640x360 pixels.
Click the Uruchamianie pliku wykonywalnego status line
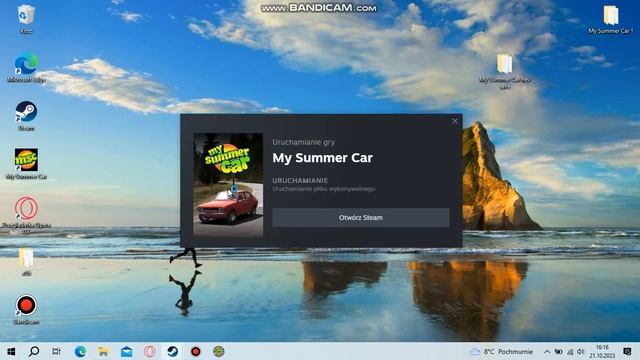[323, 189]
